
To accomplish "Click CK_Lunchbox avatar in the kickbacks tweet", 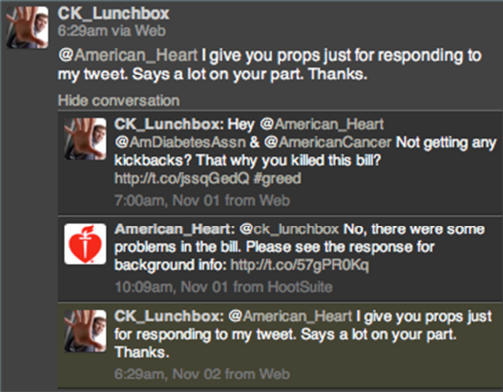I will click(85, 139).
